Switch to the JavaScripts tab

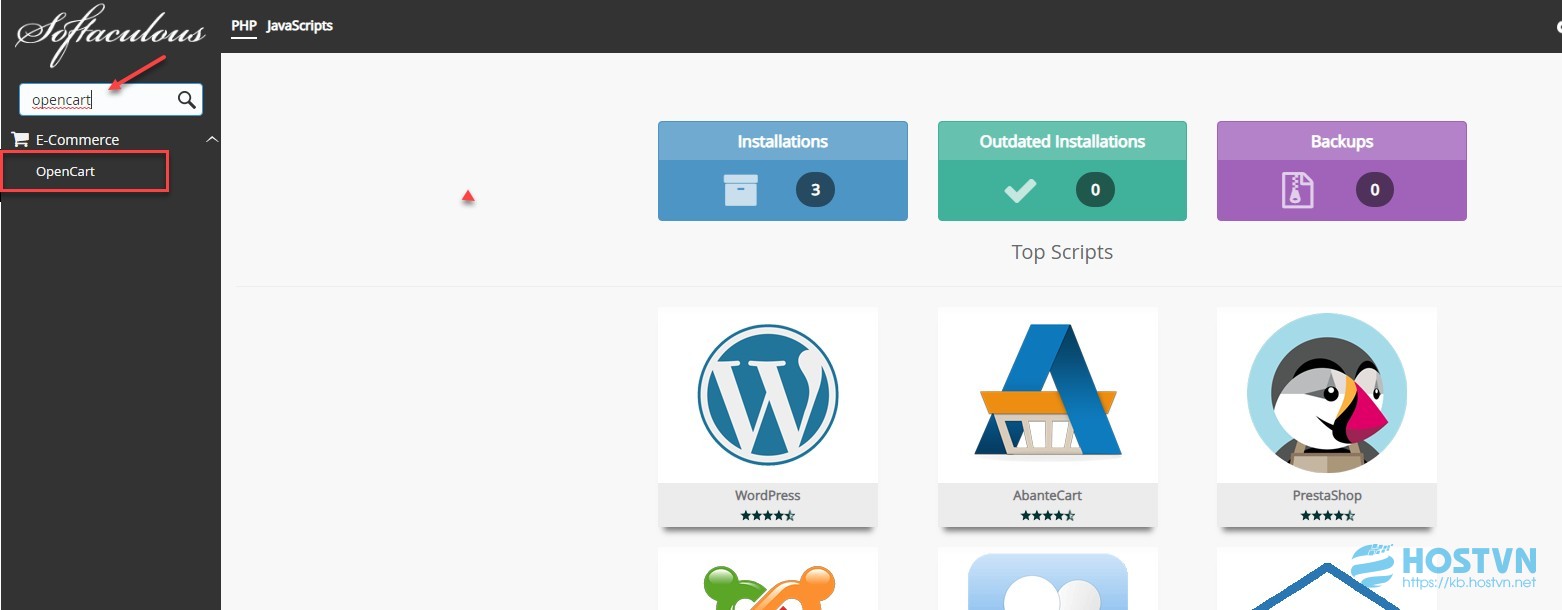pos(300,26)
